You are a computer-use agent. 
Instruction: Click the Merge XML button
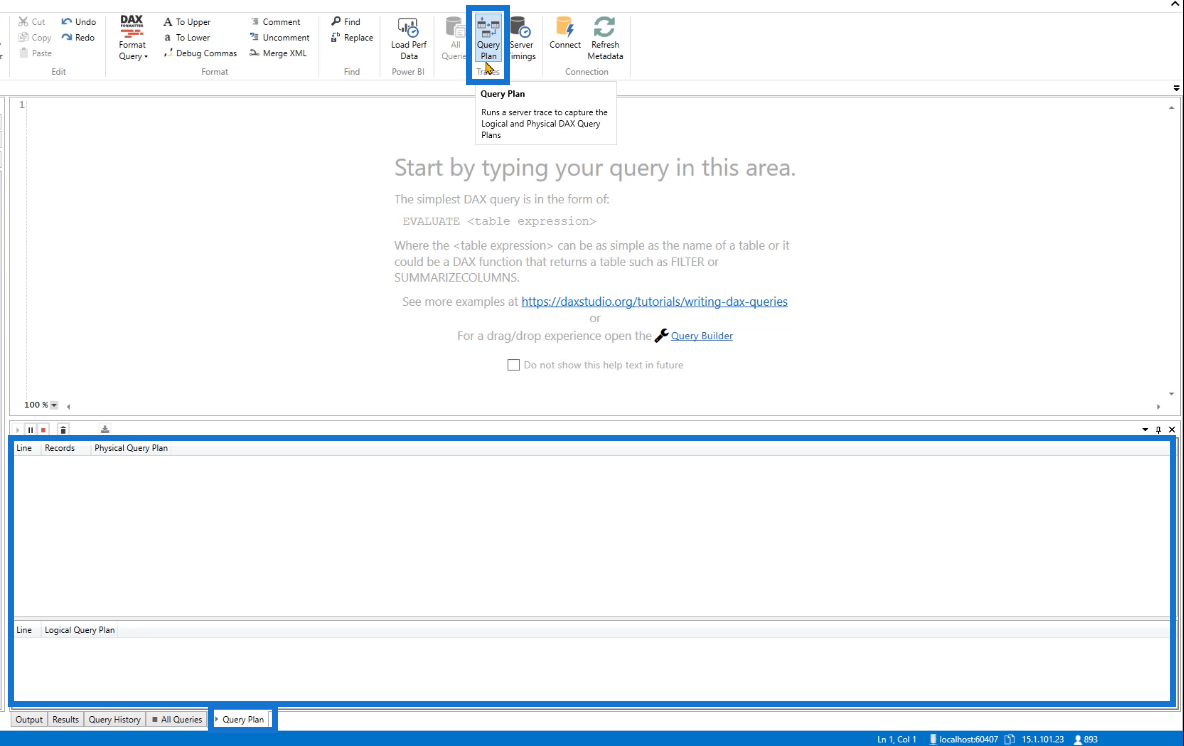[x=278, y=53]
